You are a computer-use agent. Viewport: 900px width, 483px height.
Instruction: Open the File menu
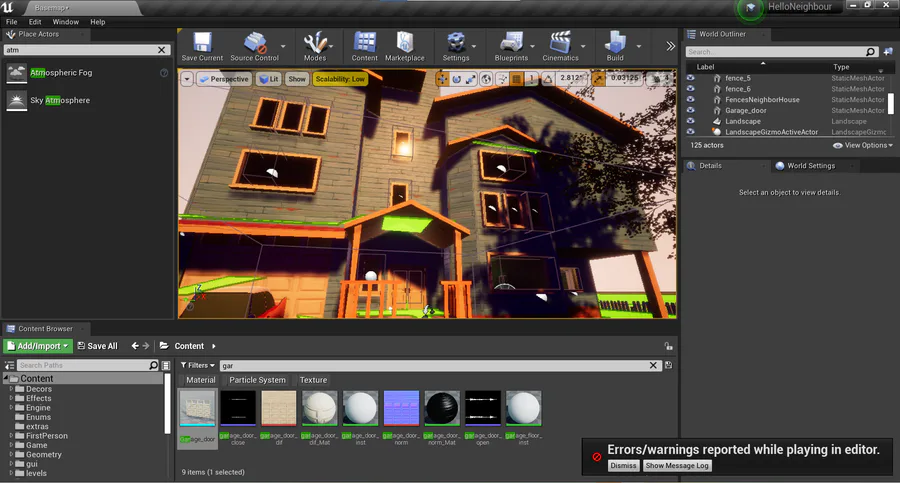11,22
